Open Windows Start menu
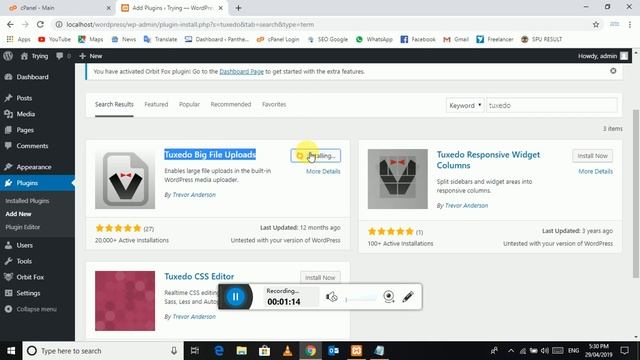 [11, 351]
